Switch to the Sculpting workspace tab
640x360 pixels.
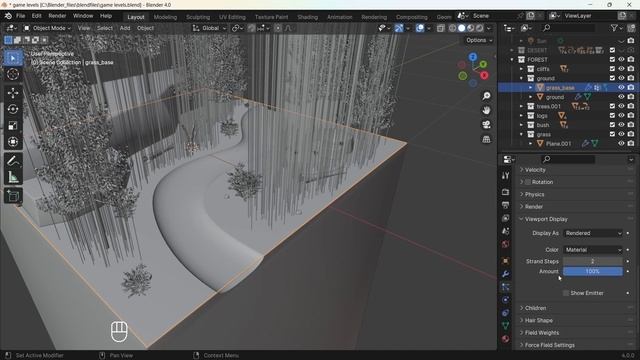point(198,17)
